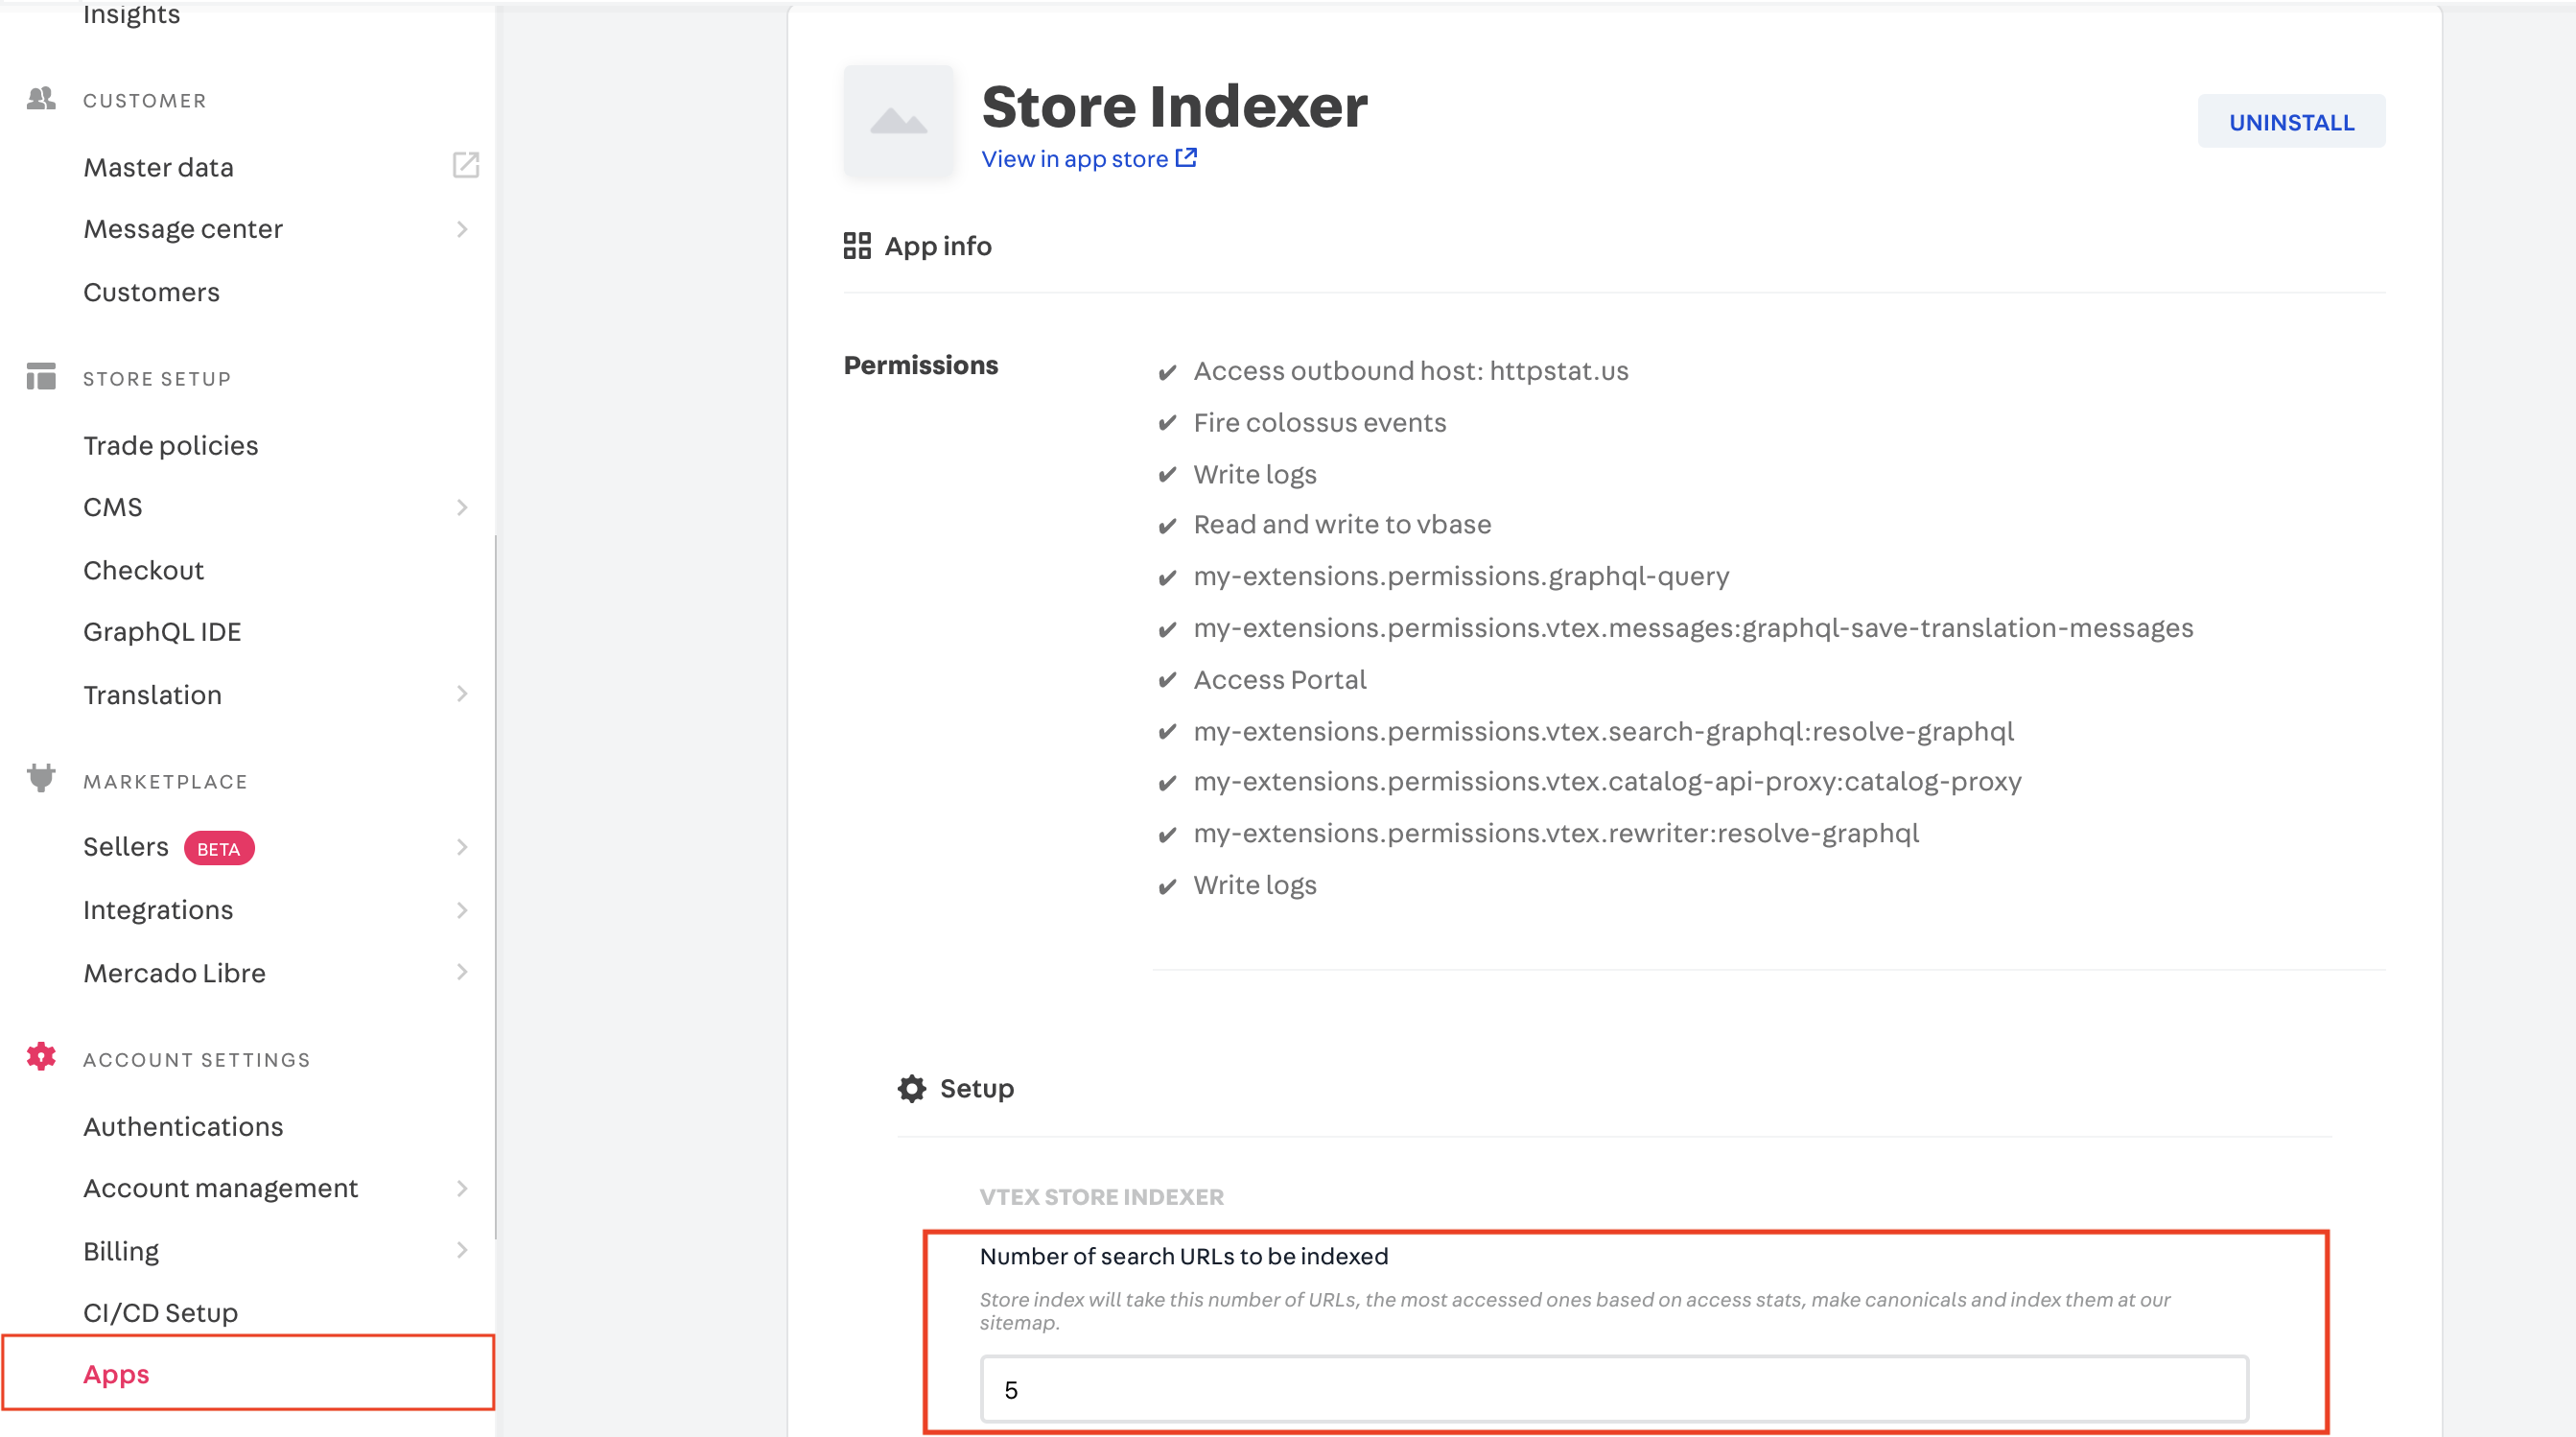Click the rewriter:resolve-graphql permission
Viewport: 2576px width, 1437px height.
coord(1556,834)
